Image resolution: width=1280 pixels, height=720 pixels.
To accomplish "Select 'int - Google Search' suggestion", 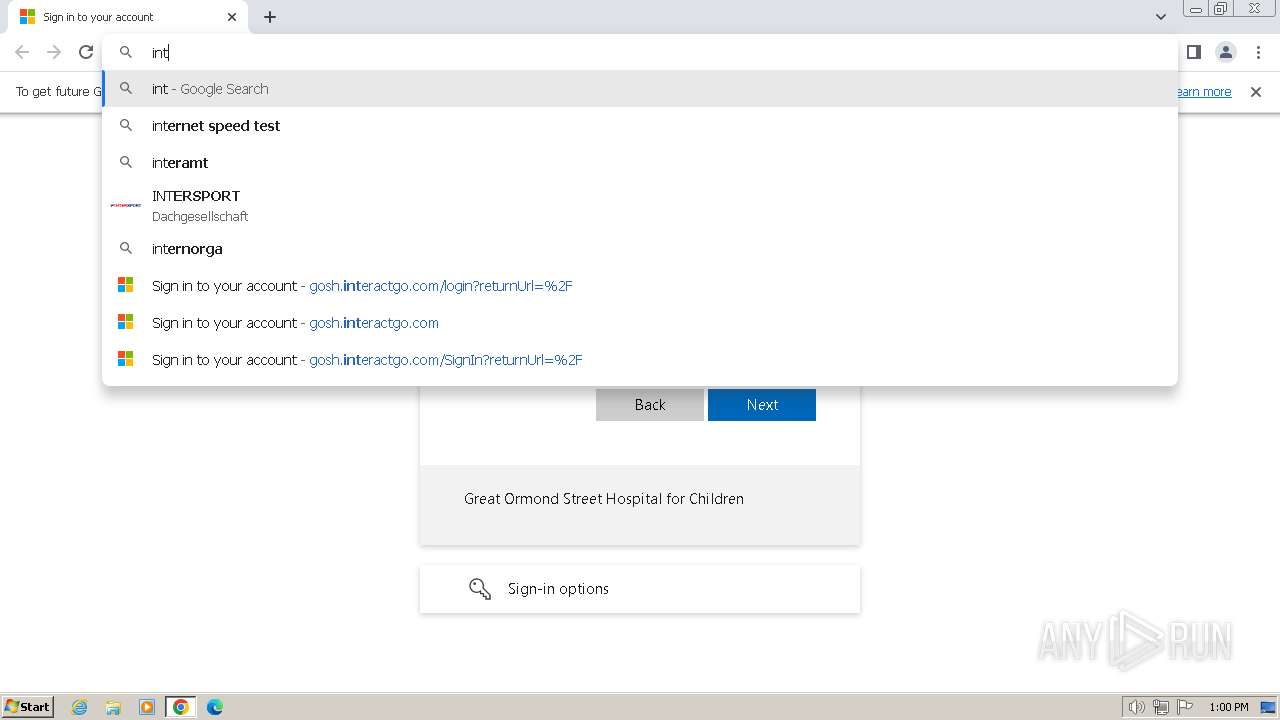I will click(x=640, y=89).
